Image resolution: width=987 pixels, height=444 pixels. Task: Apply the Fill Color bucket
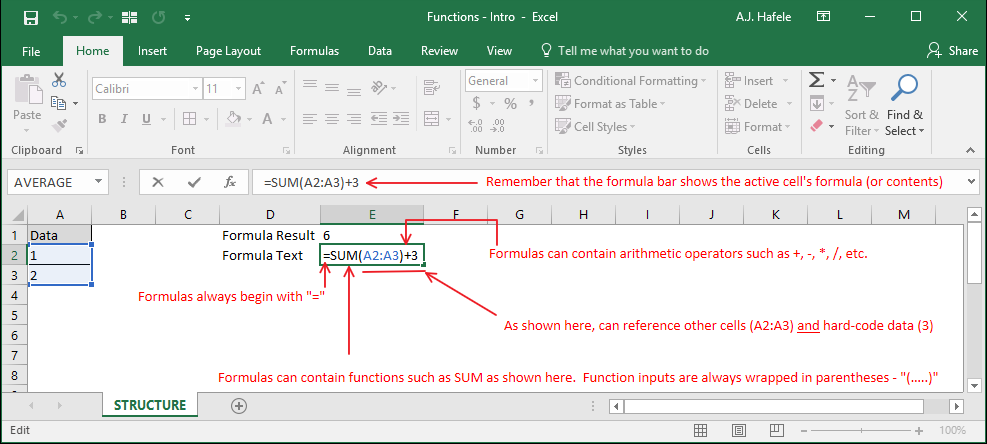tap(234, 118)
